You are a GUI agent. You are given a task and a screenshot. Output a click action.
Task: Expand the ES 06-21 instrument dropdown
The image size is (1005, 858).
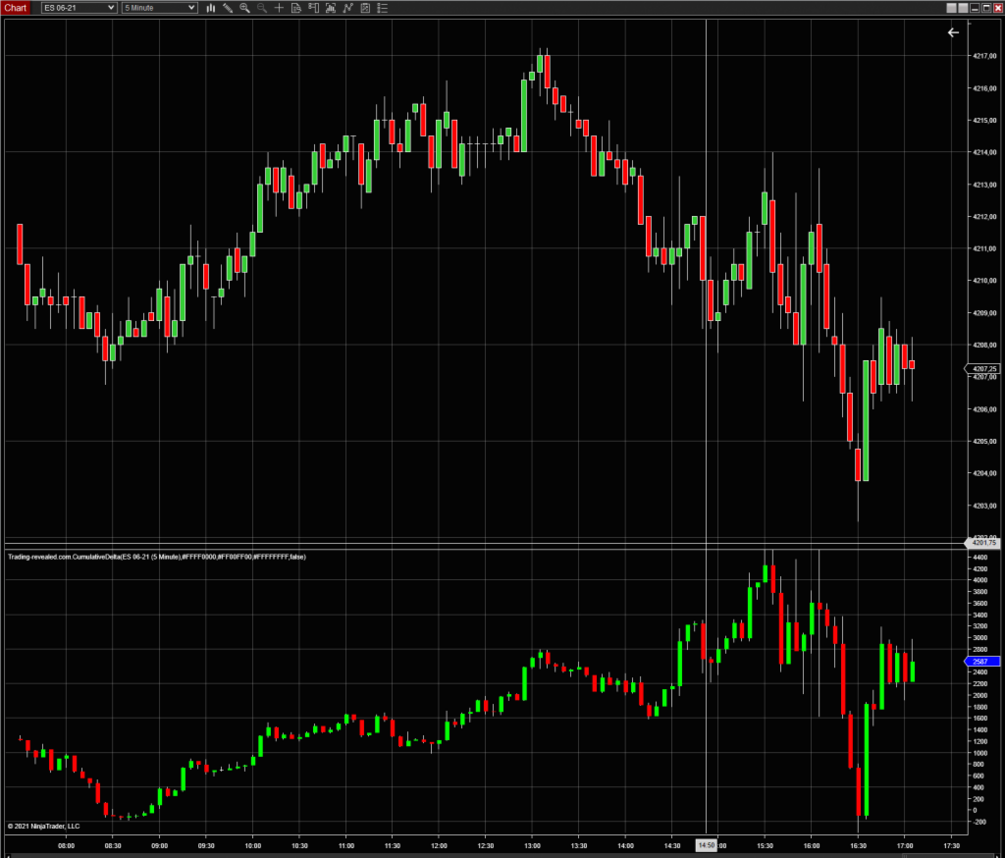click(x=79, y=8)
